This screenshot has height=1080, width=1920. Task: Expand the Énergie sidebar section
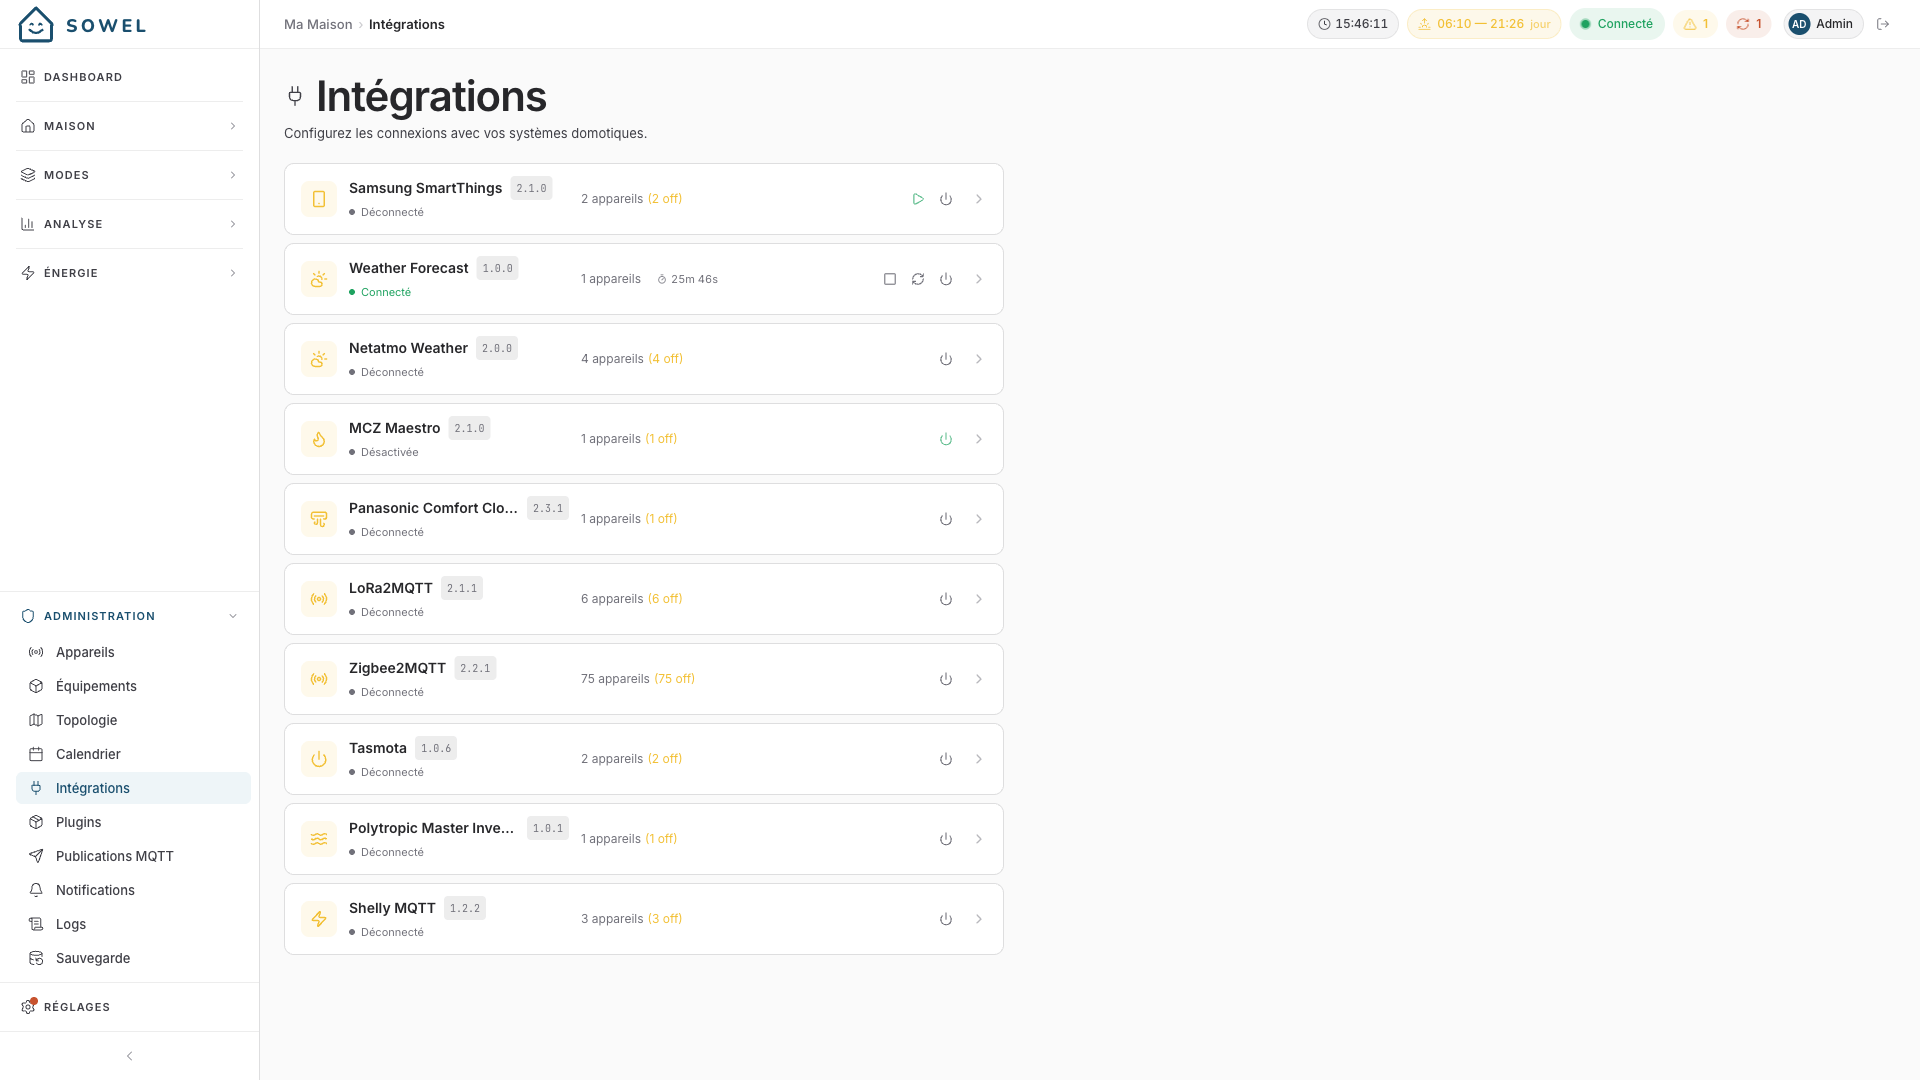click(x=130, y=273)
